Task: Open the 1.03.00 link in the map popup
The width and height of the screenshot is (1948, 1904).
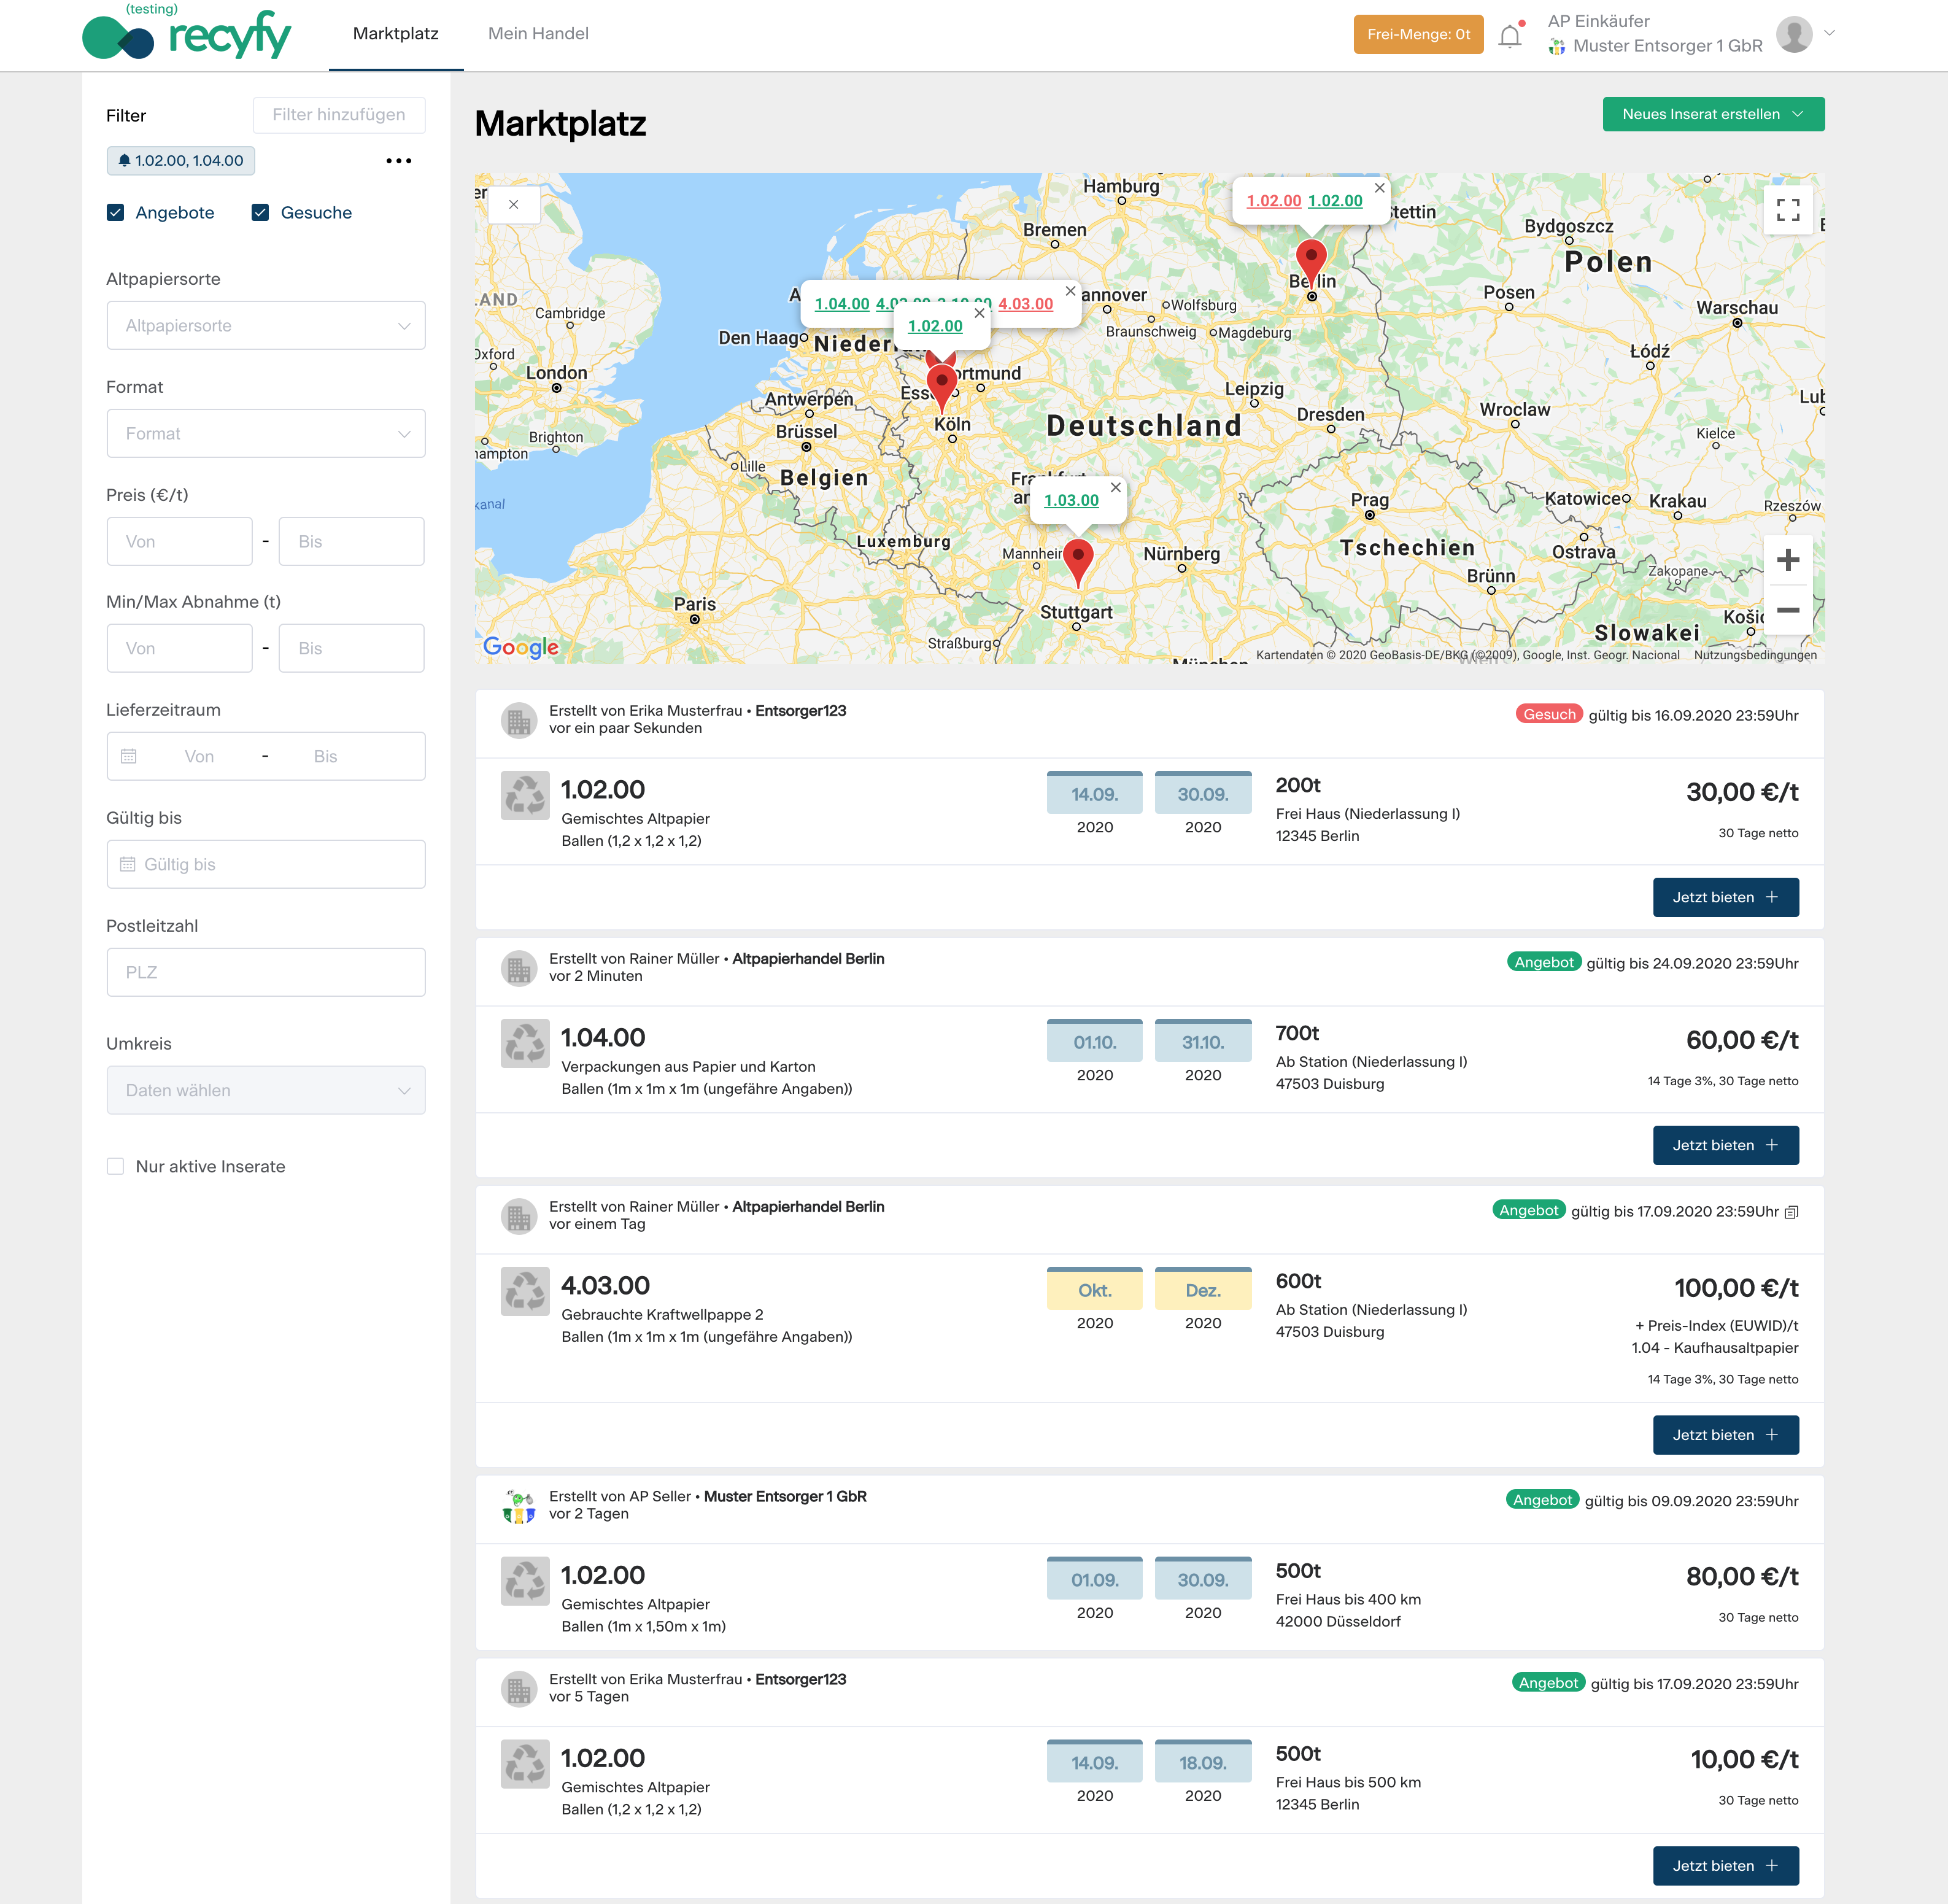Action: point(1071,500)
